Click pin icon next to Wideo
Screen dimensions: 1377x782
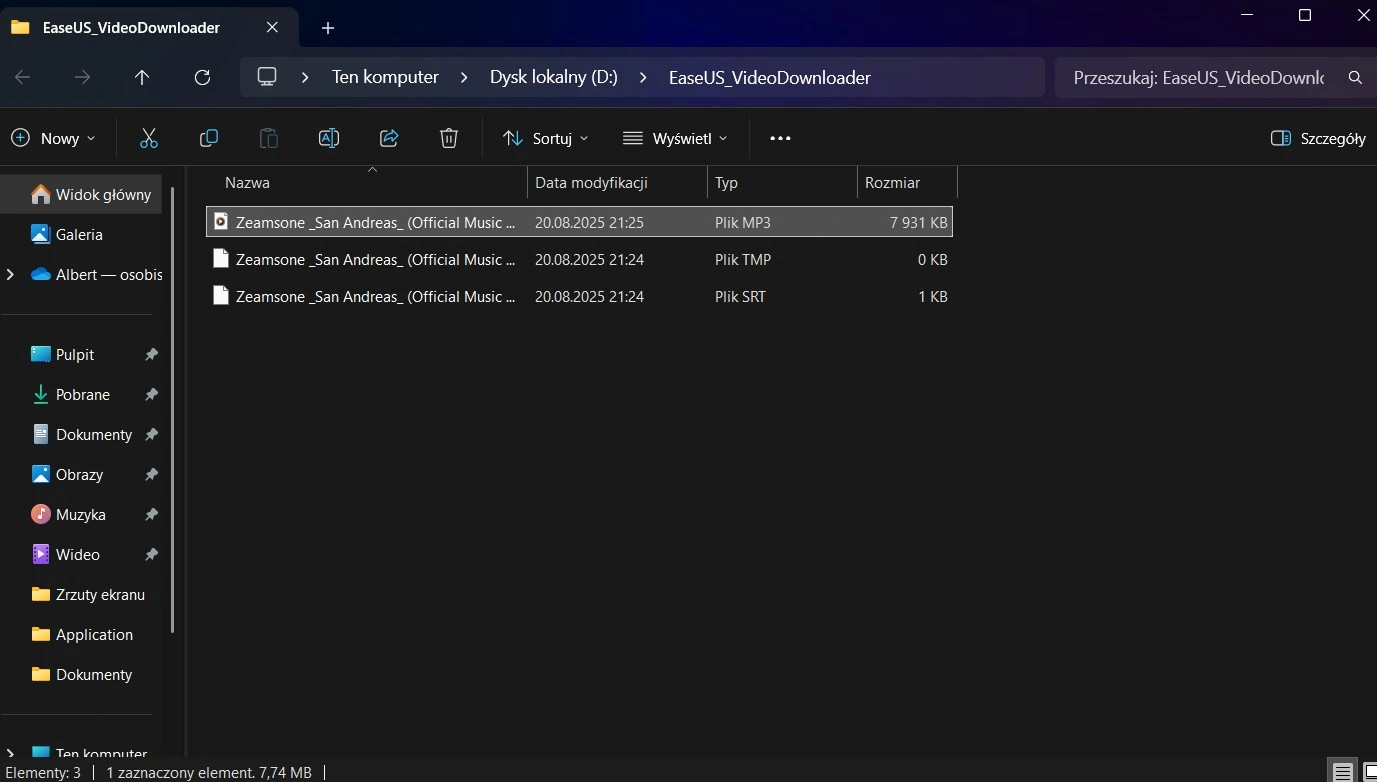coord(151,555)
